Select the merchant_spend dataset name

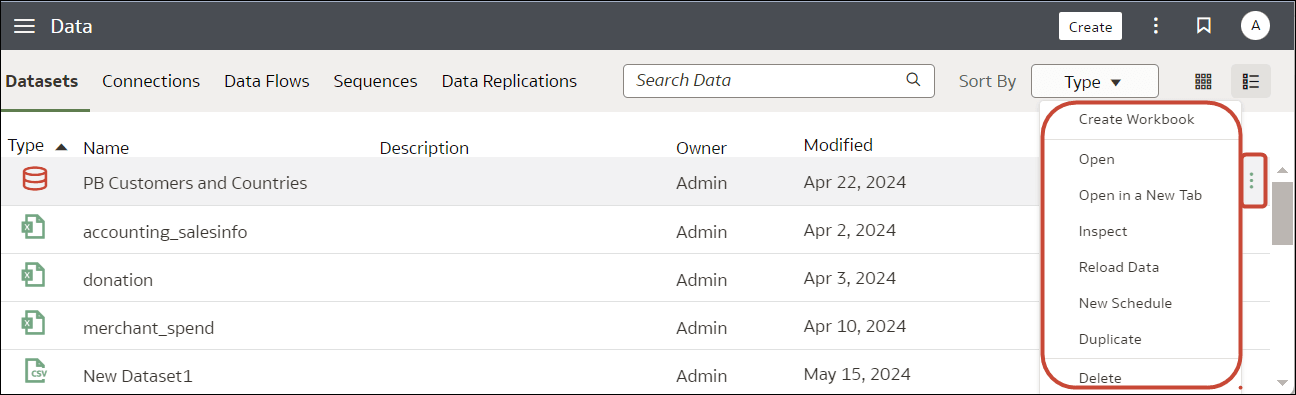148,328
